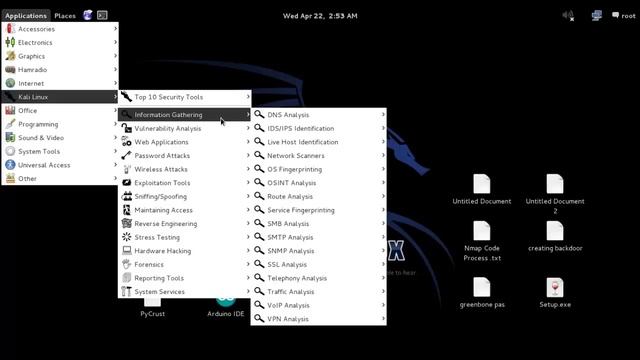Click the Forensics hand icon
The width and height of the screenshot is (640, 360).
click(127, 264)
